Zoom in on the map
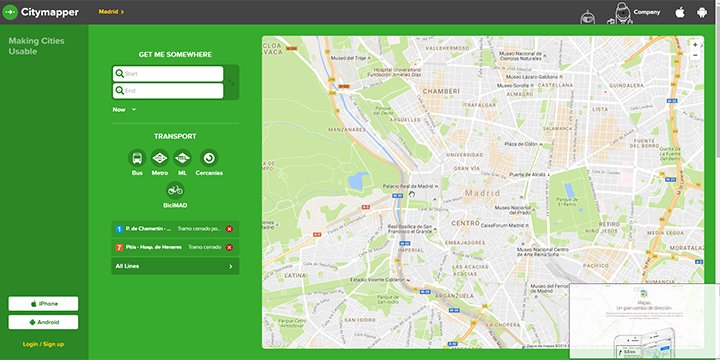Viewport: 720px width, 360px height. [x=695, y=45]
